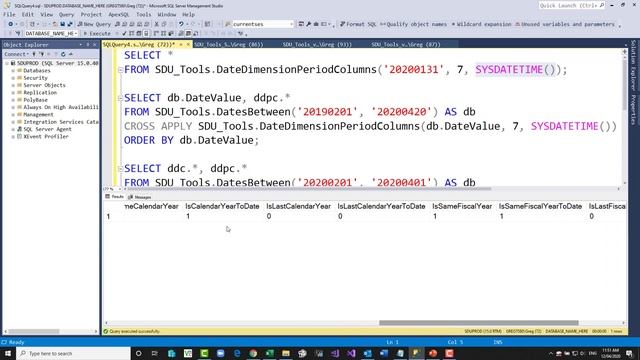Click Unused variables and parameters button
Viewport: 640px width, 360px height.
565,24
